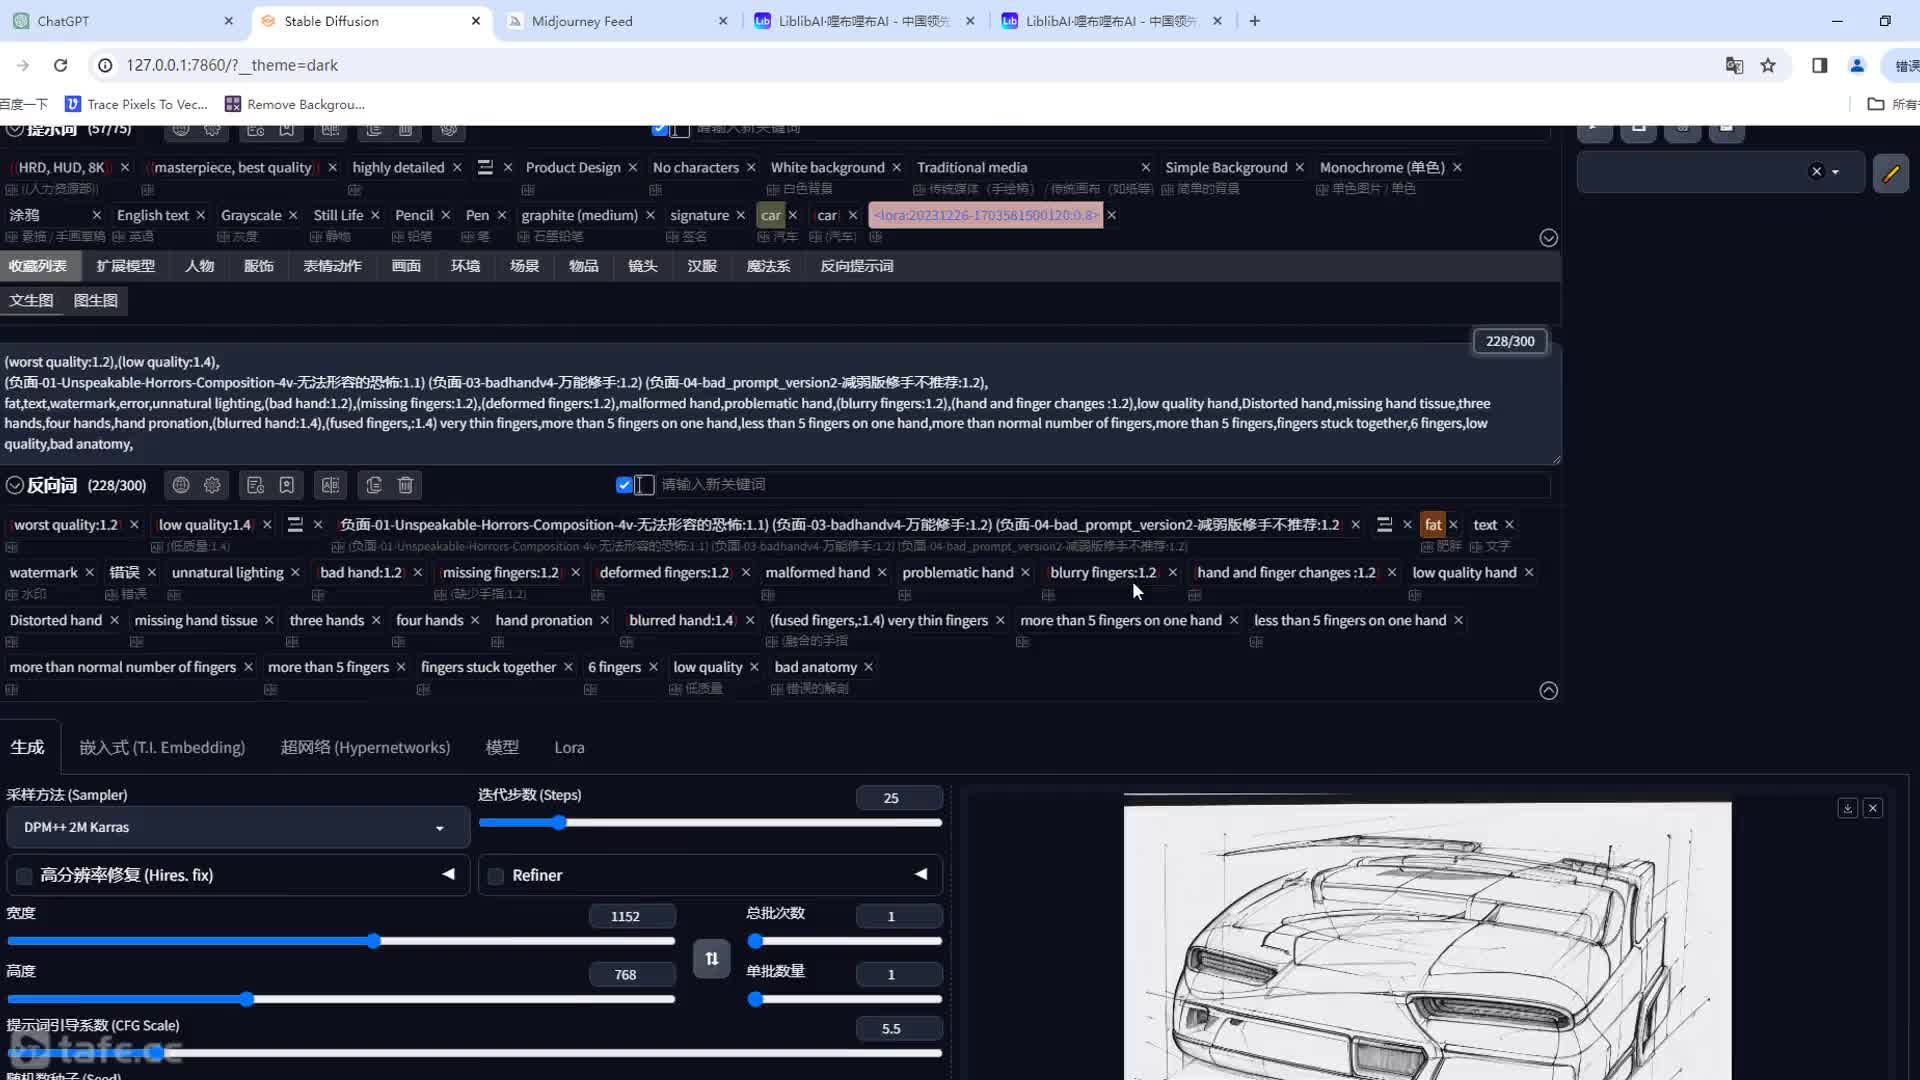Enable the Refiner checkbox

coord(496,876)
